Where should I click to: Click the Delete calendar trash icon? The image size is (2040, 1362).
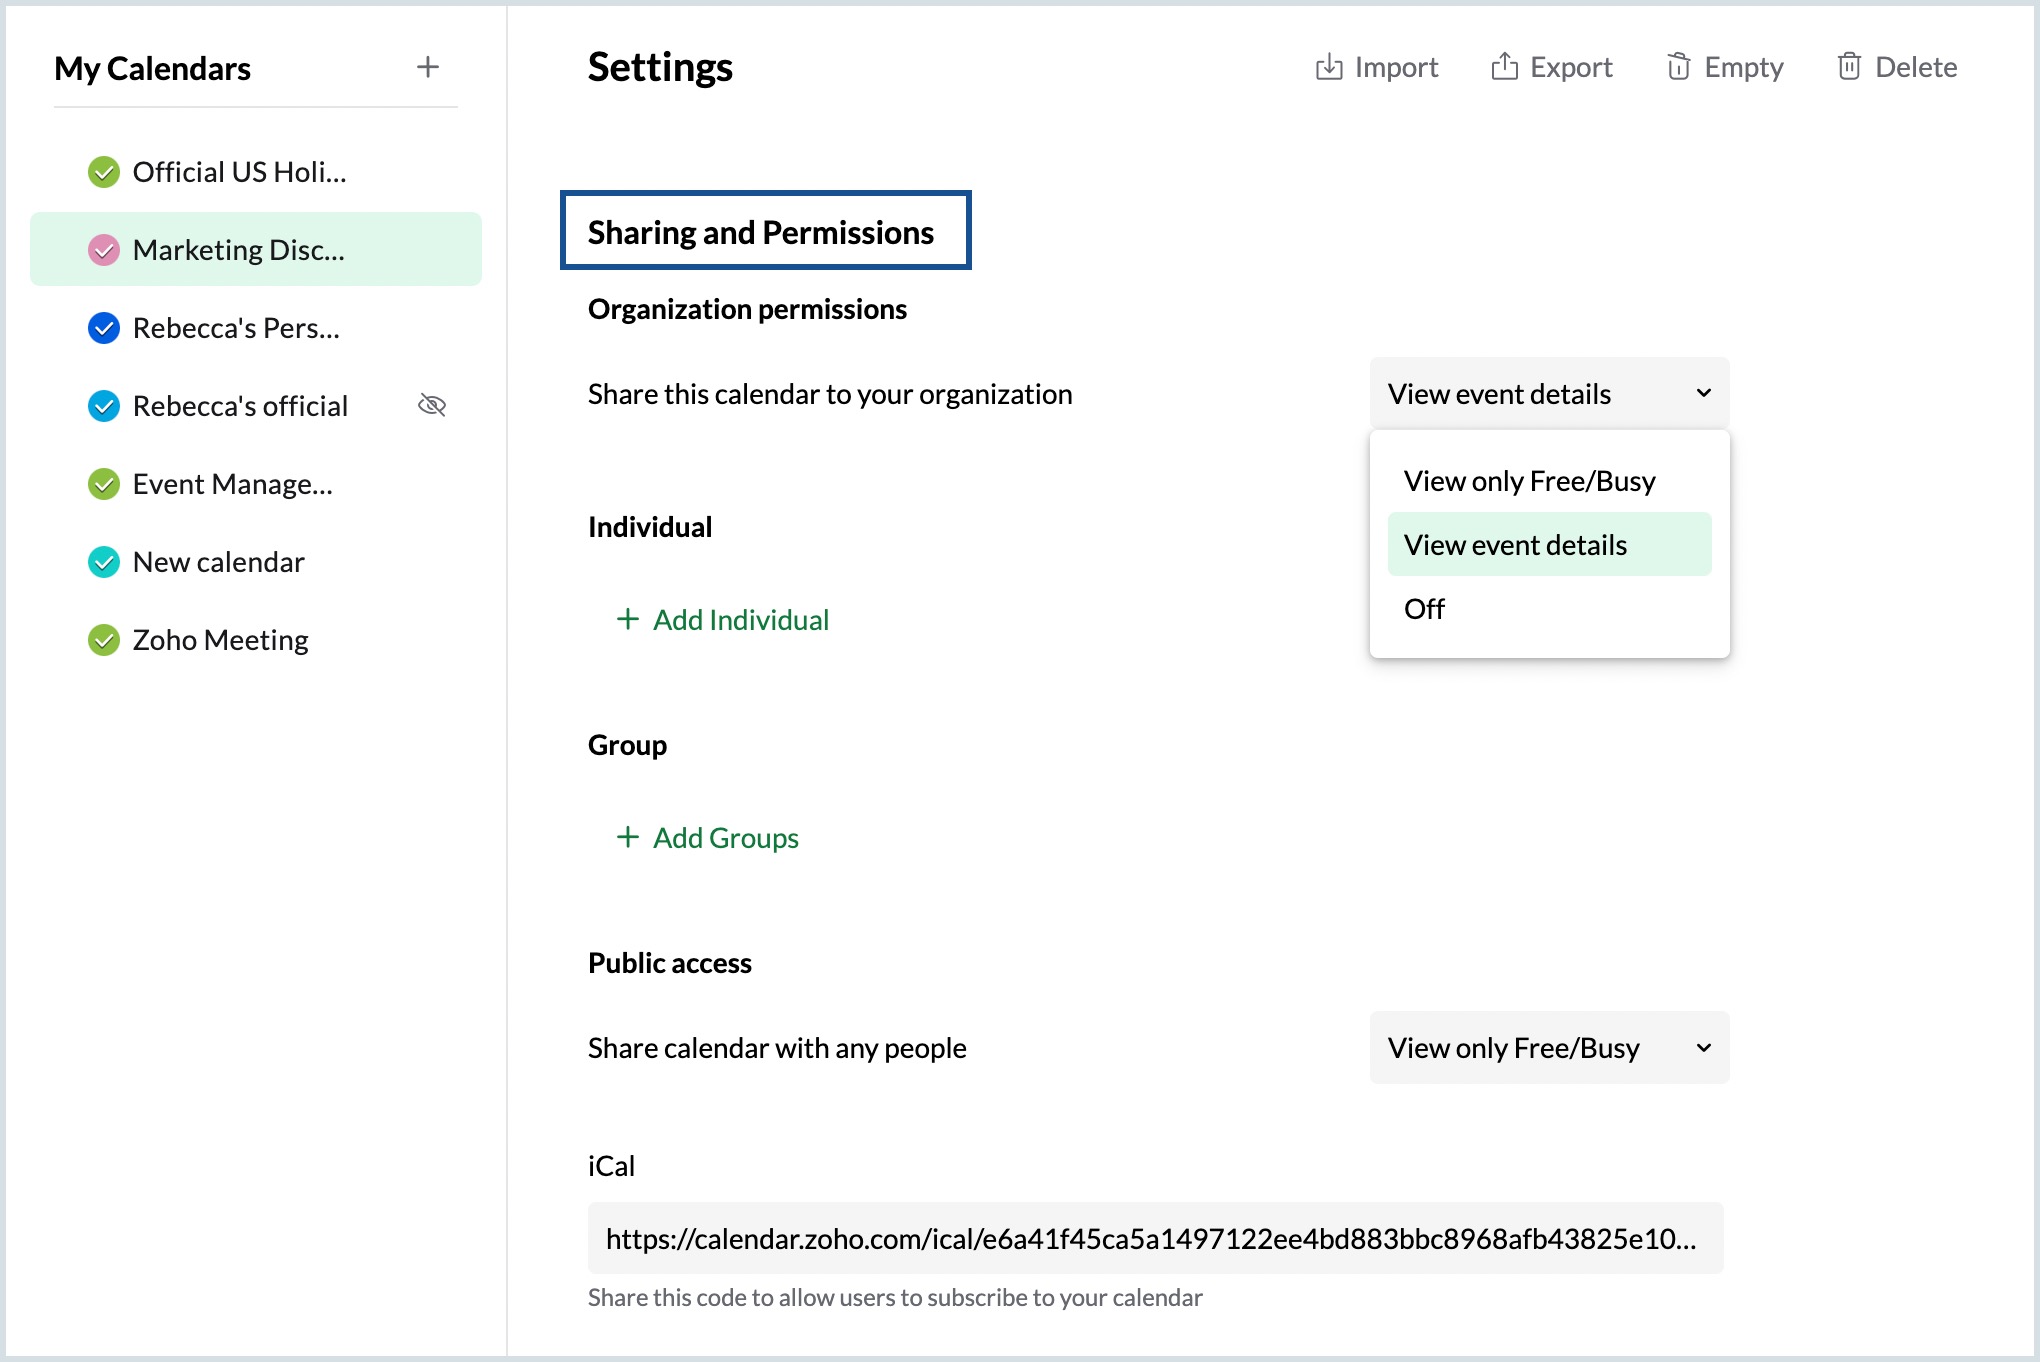tap(1849, 67)
